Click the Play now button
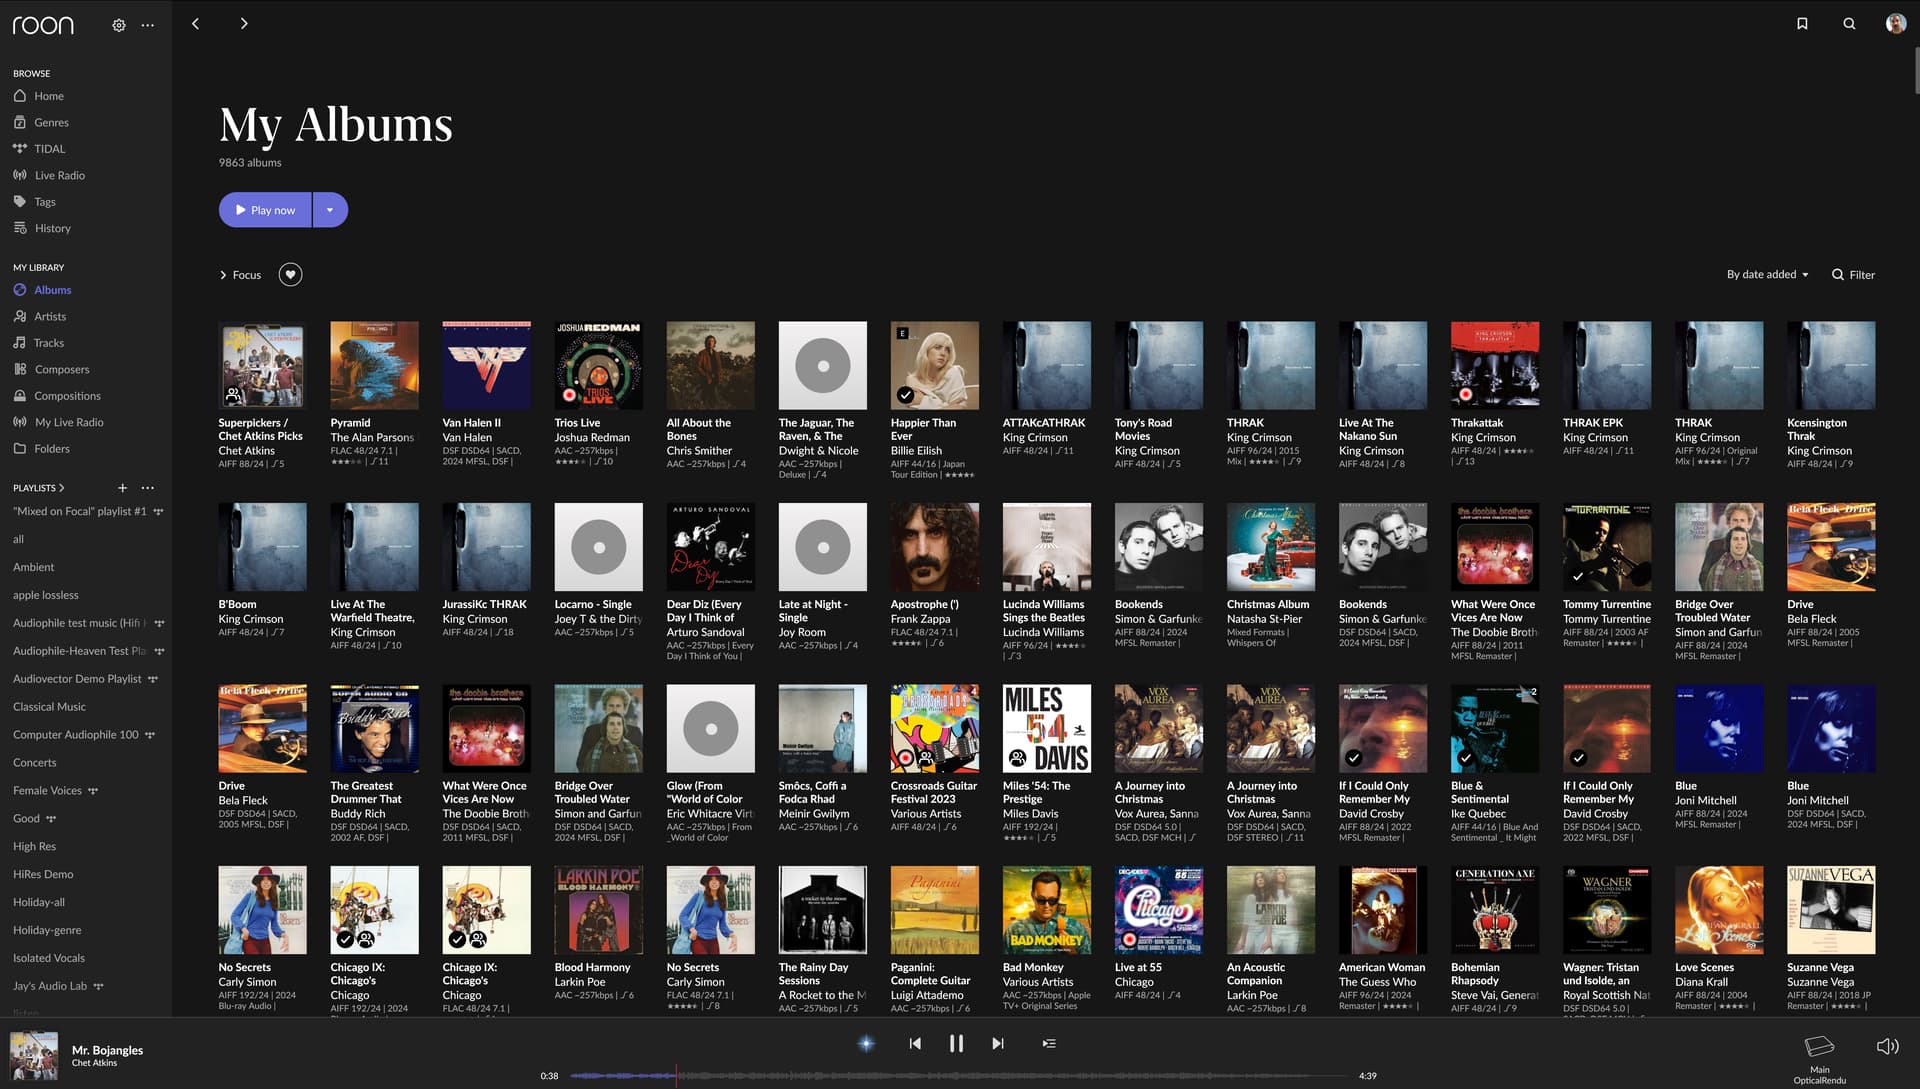The image size is (1920, 1089). (x=265, y=210)
